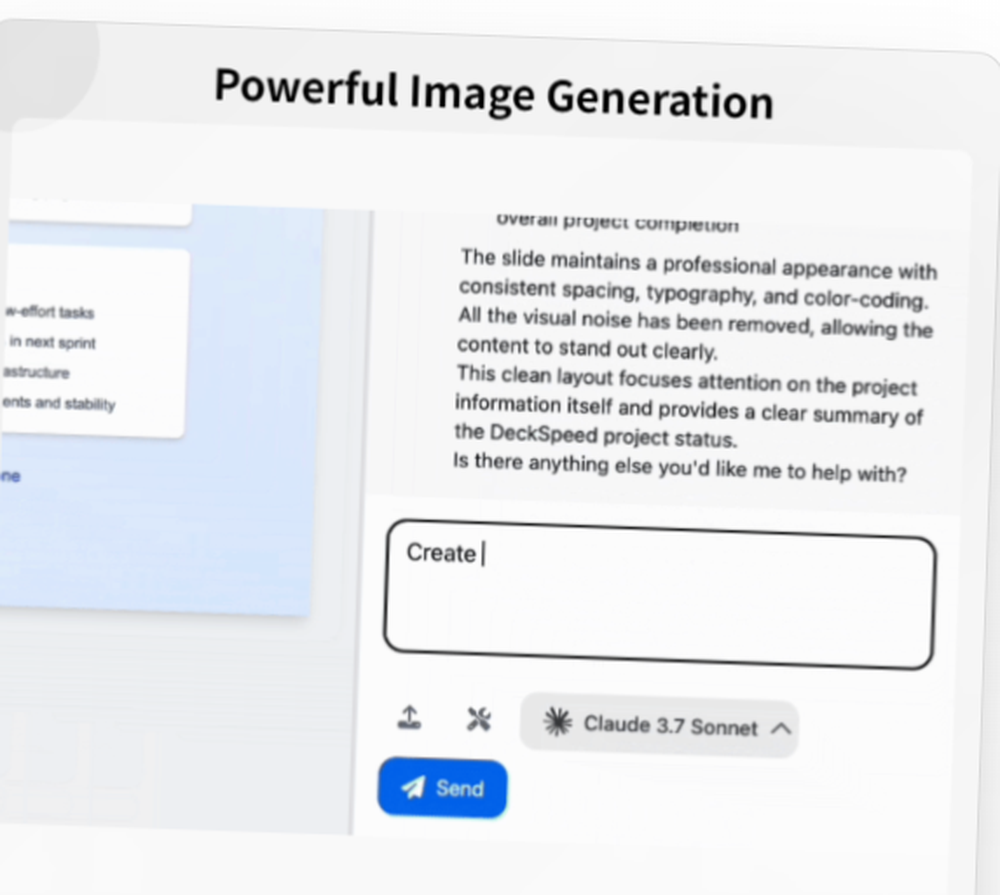The height and width of the screenshot is (895, 1000).
Task: Click the upload file icon
Action: click(x=409, y=718)
